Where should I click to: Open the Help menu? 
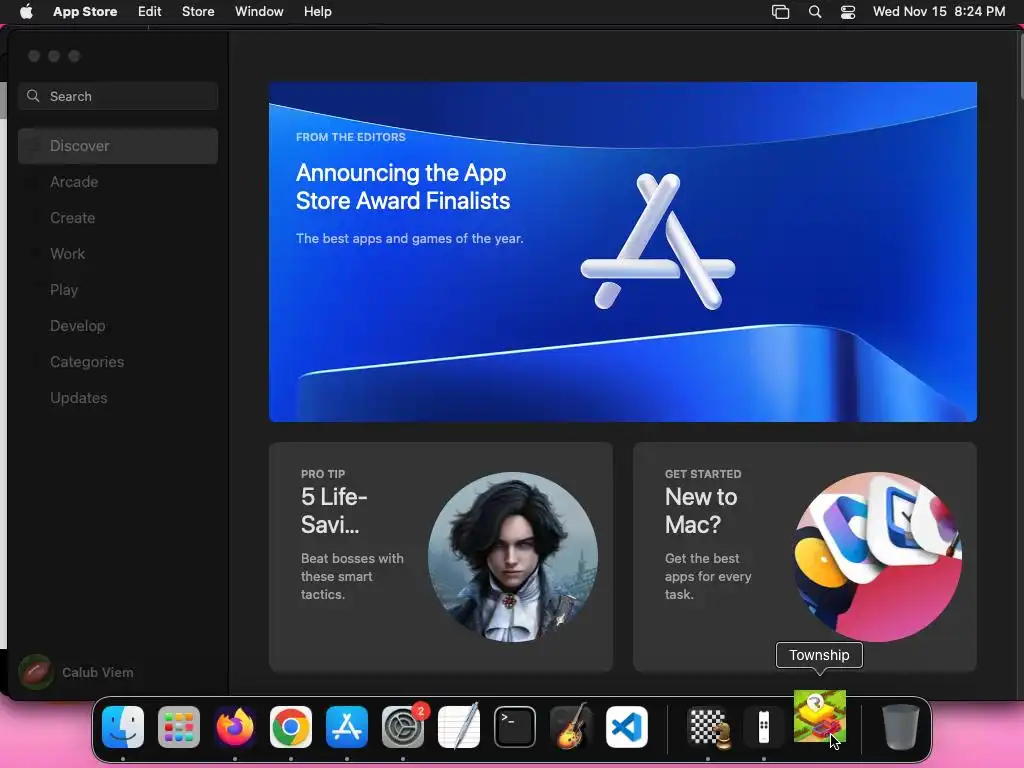[317, 11]
